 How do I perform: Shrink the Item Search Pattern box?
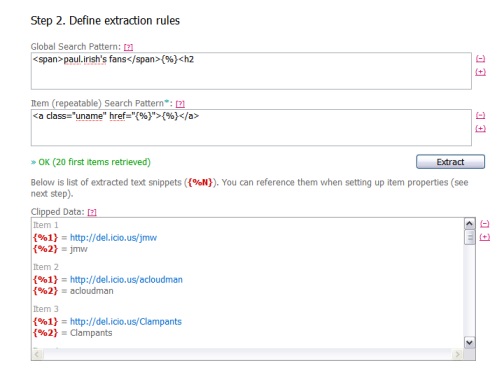click(x=480, y=115)
